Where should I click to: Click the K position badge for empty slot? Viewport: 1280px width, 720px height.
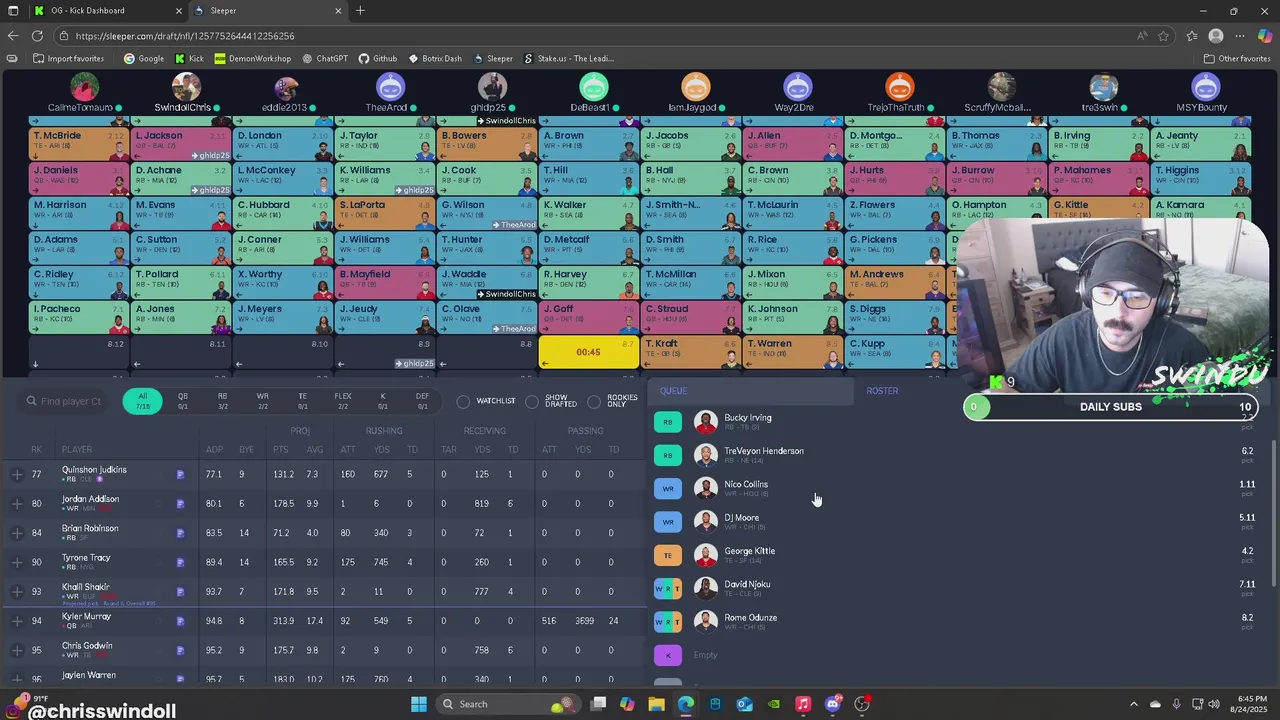click(668, 655)
